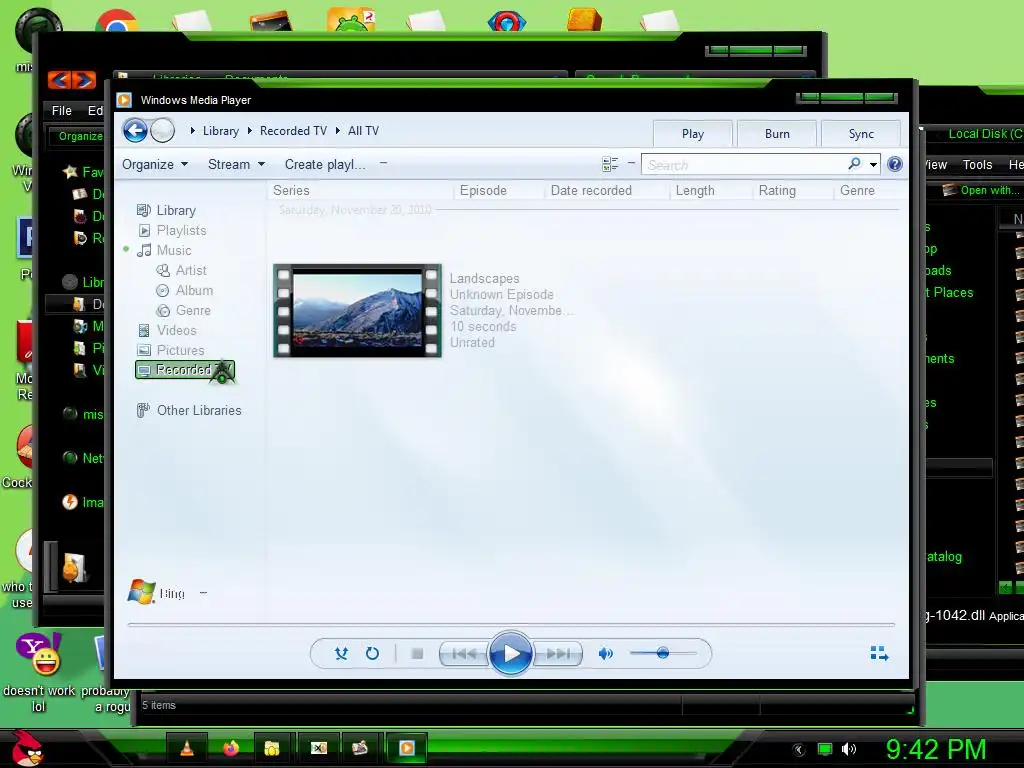Open the Stream dropdown menu
Image resolution: width=1024 pixels, height=768 pixels.
click(236, 165)
